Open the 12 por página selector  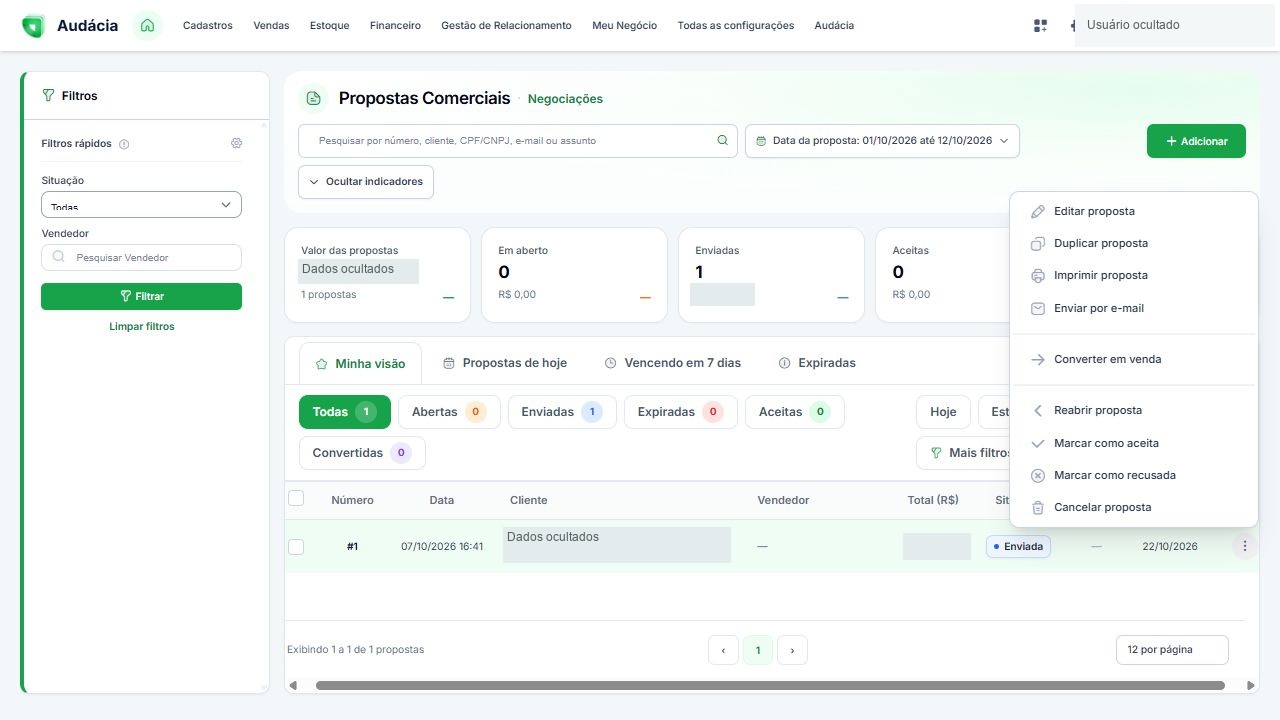(x=1172, y=650)
